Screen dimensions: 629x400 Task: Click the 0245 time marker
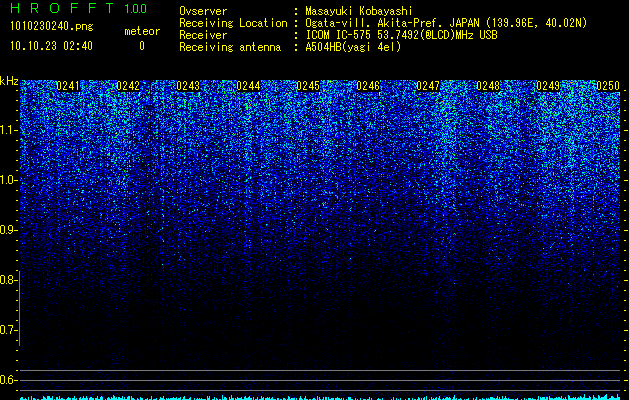tap(308, 86)
